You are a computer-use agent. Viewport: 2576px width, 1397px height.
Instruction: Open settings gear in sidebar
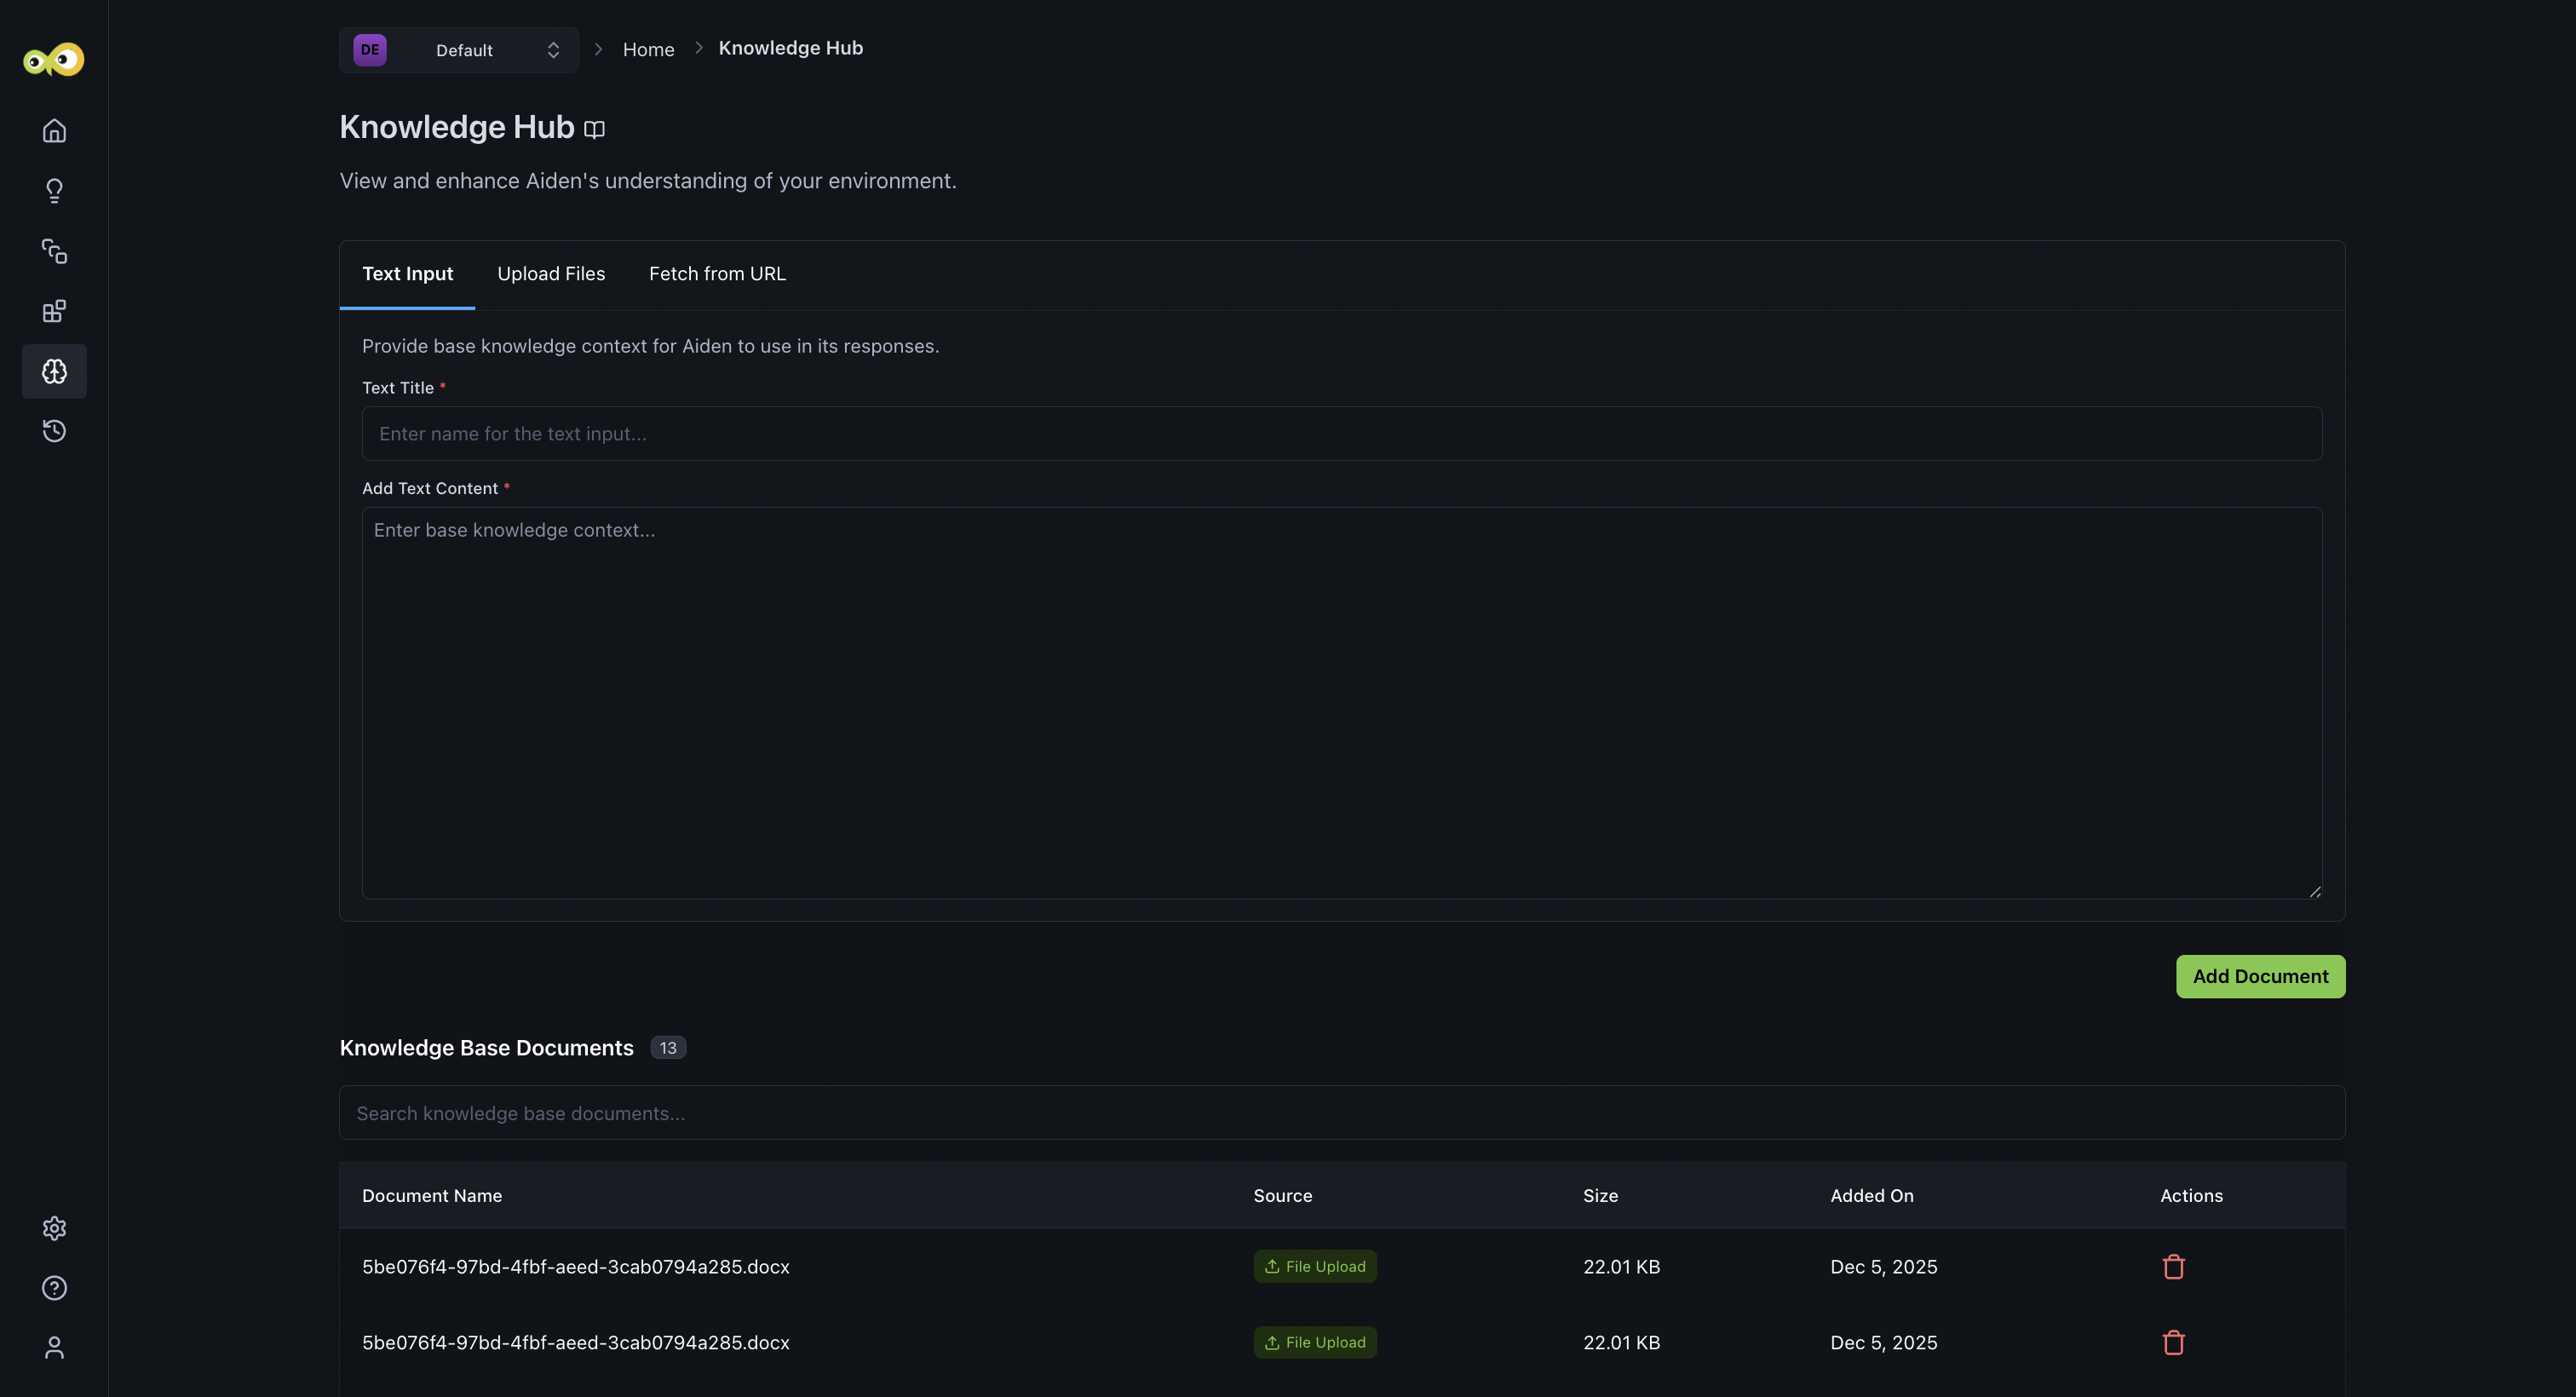(54, 1228)
